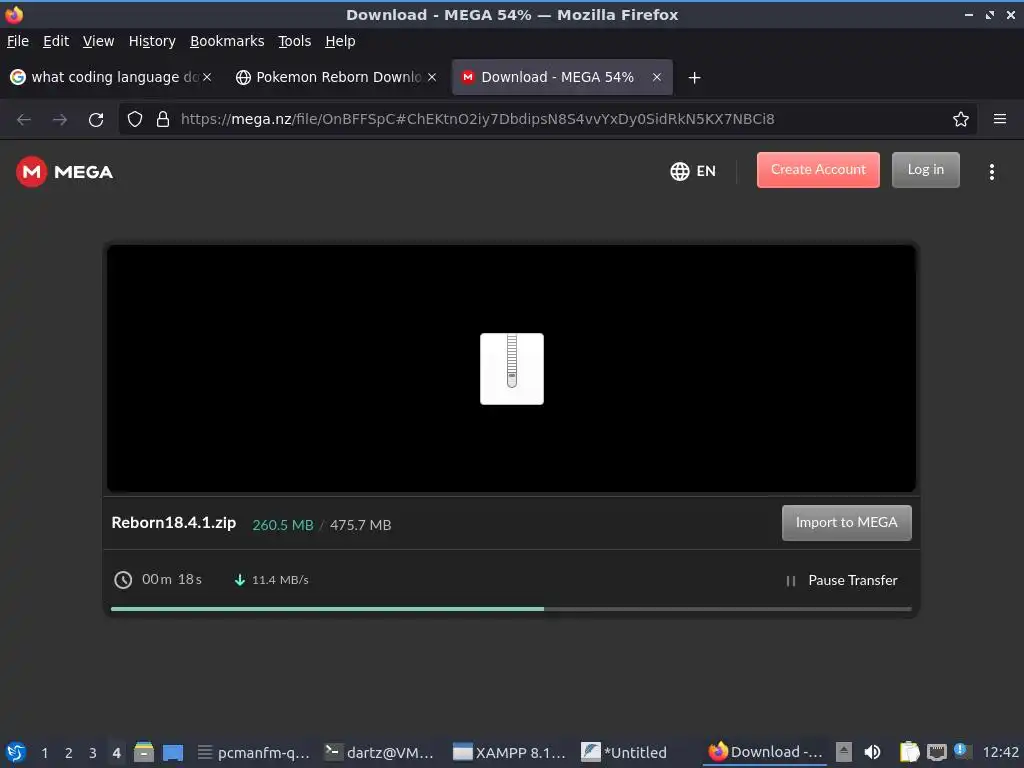Click the download progress bar
Viewport: 1024px width, 768px height.
511,609
